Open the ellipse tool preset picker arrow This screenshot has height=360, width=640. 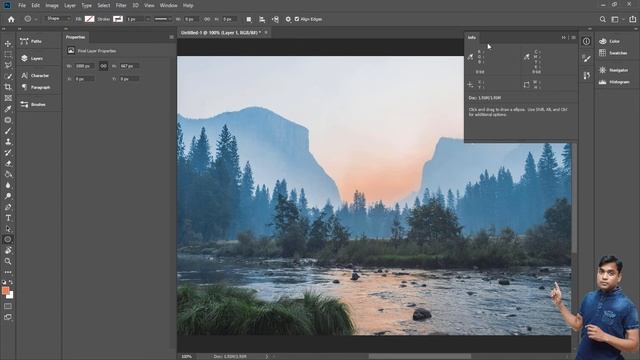(x=36, y=19)
